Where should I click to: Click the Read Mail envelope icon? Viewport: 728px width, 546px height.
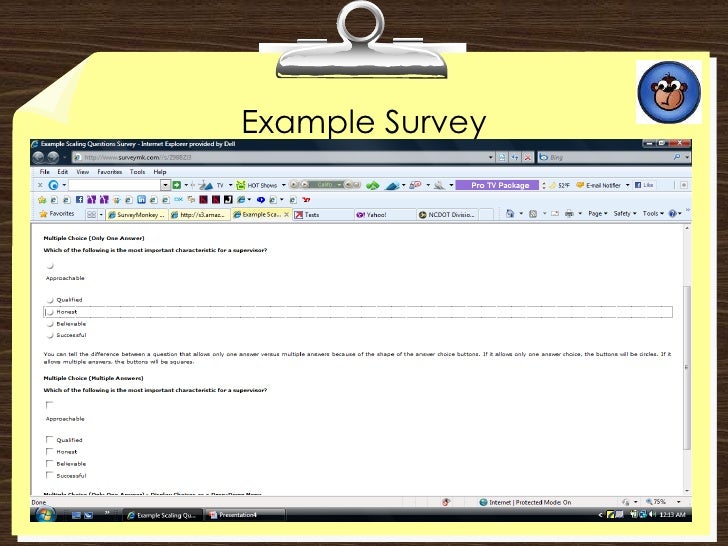(555, 214)
